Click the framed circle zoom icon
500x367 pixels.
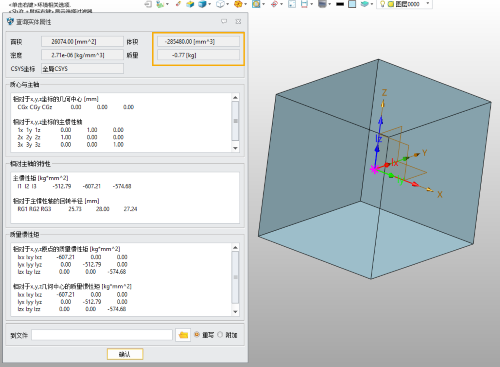coord(256,4)
